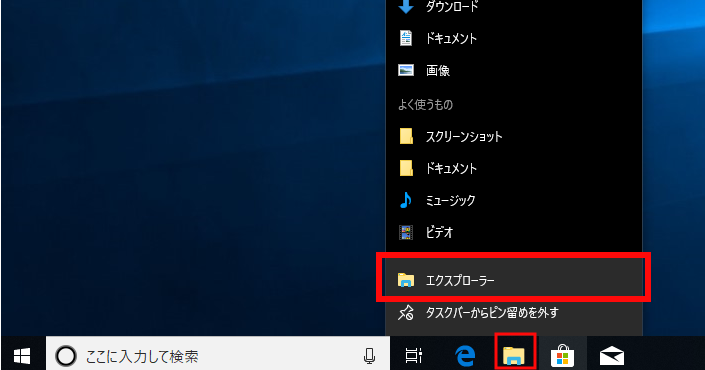Click the music note icon
This screenshot has height=370, width=705.
[406, 200]
